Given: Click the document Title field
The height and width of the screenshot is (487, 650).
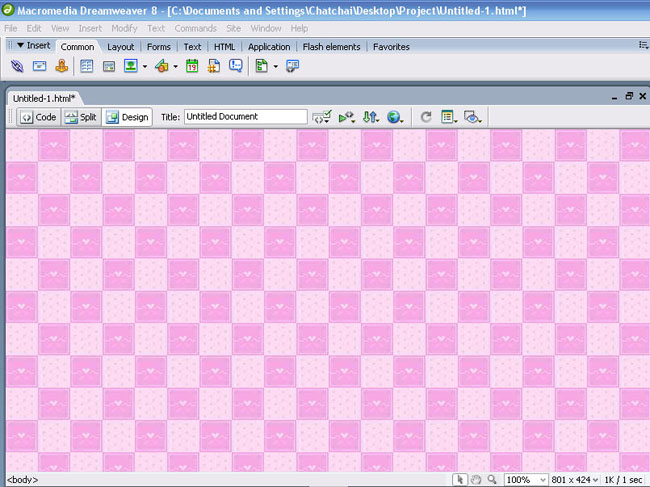Looking at the screenshot, I should click(245, 117).
